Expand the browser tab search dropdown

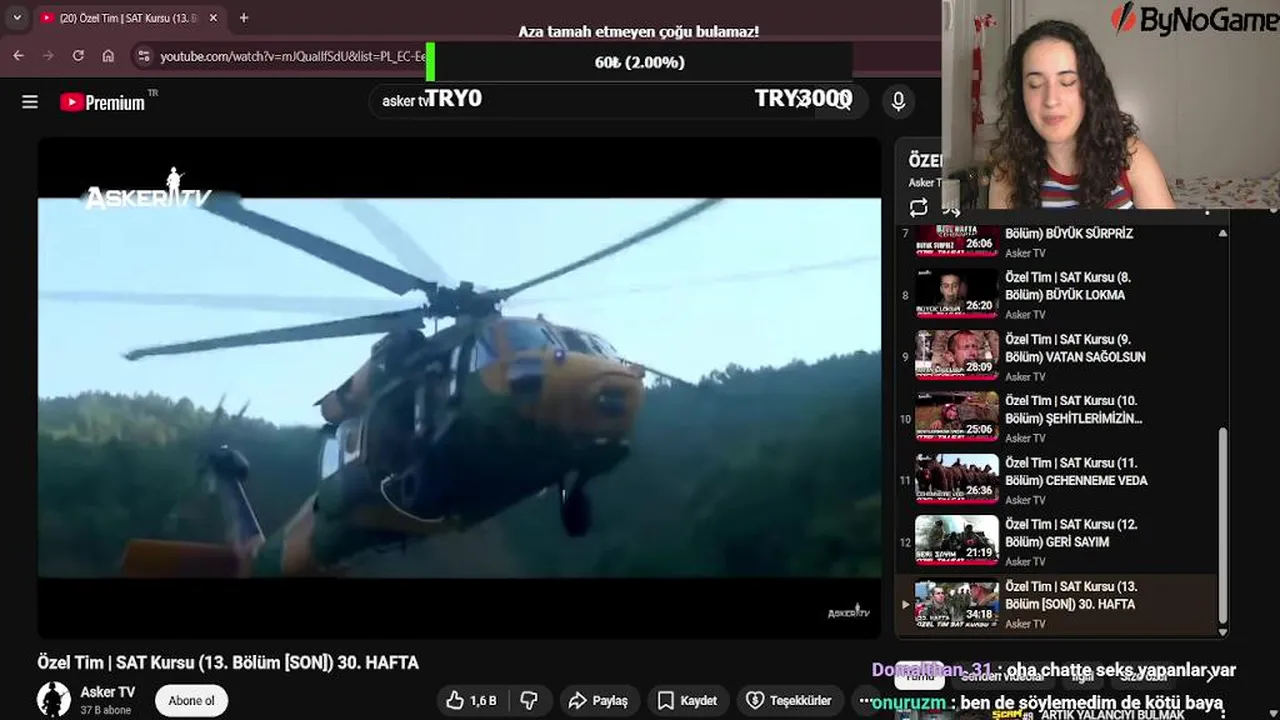click(x=17, y=18)
